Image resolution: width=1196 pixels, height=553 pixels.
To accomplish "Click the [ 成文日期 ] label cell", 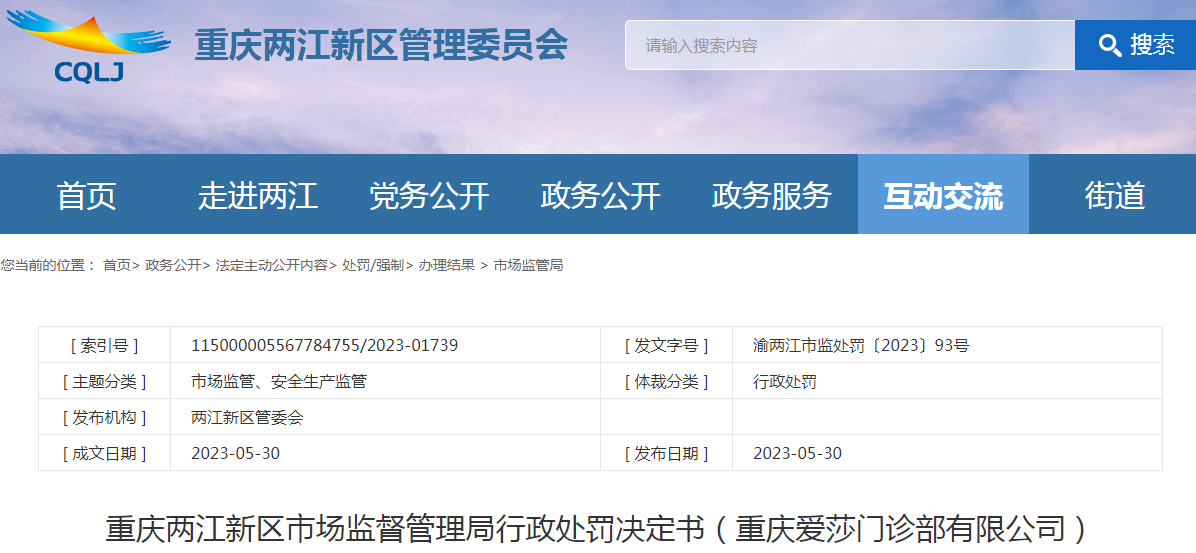I will click(x=104, y=452).
